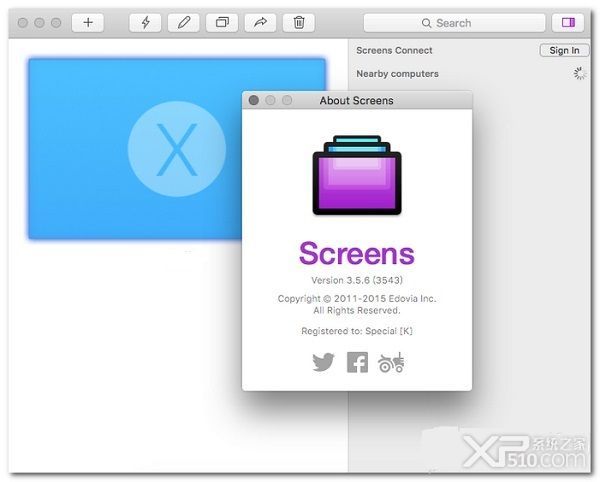This screenshot has width=600, height=482.
Task: Toggle the purple sidebar panel button
Action: (x=568, y=23)
